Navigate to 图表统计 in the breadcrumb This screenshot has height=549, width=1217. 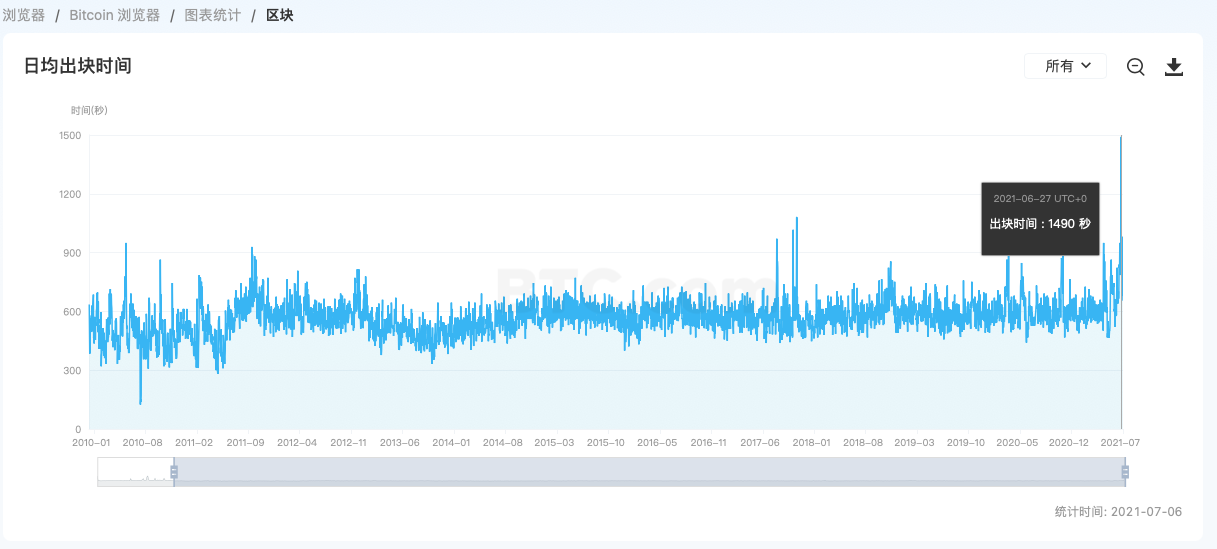pos(212,15)
